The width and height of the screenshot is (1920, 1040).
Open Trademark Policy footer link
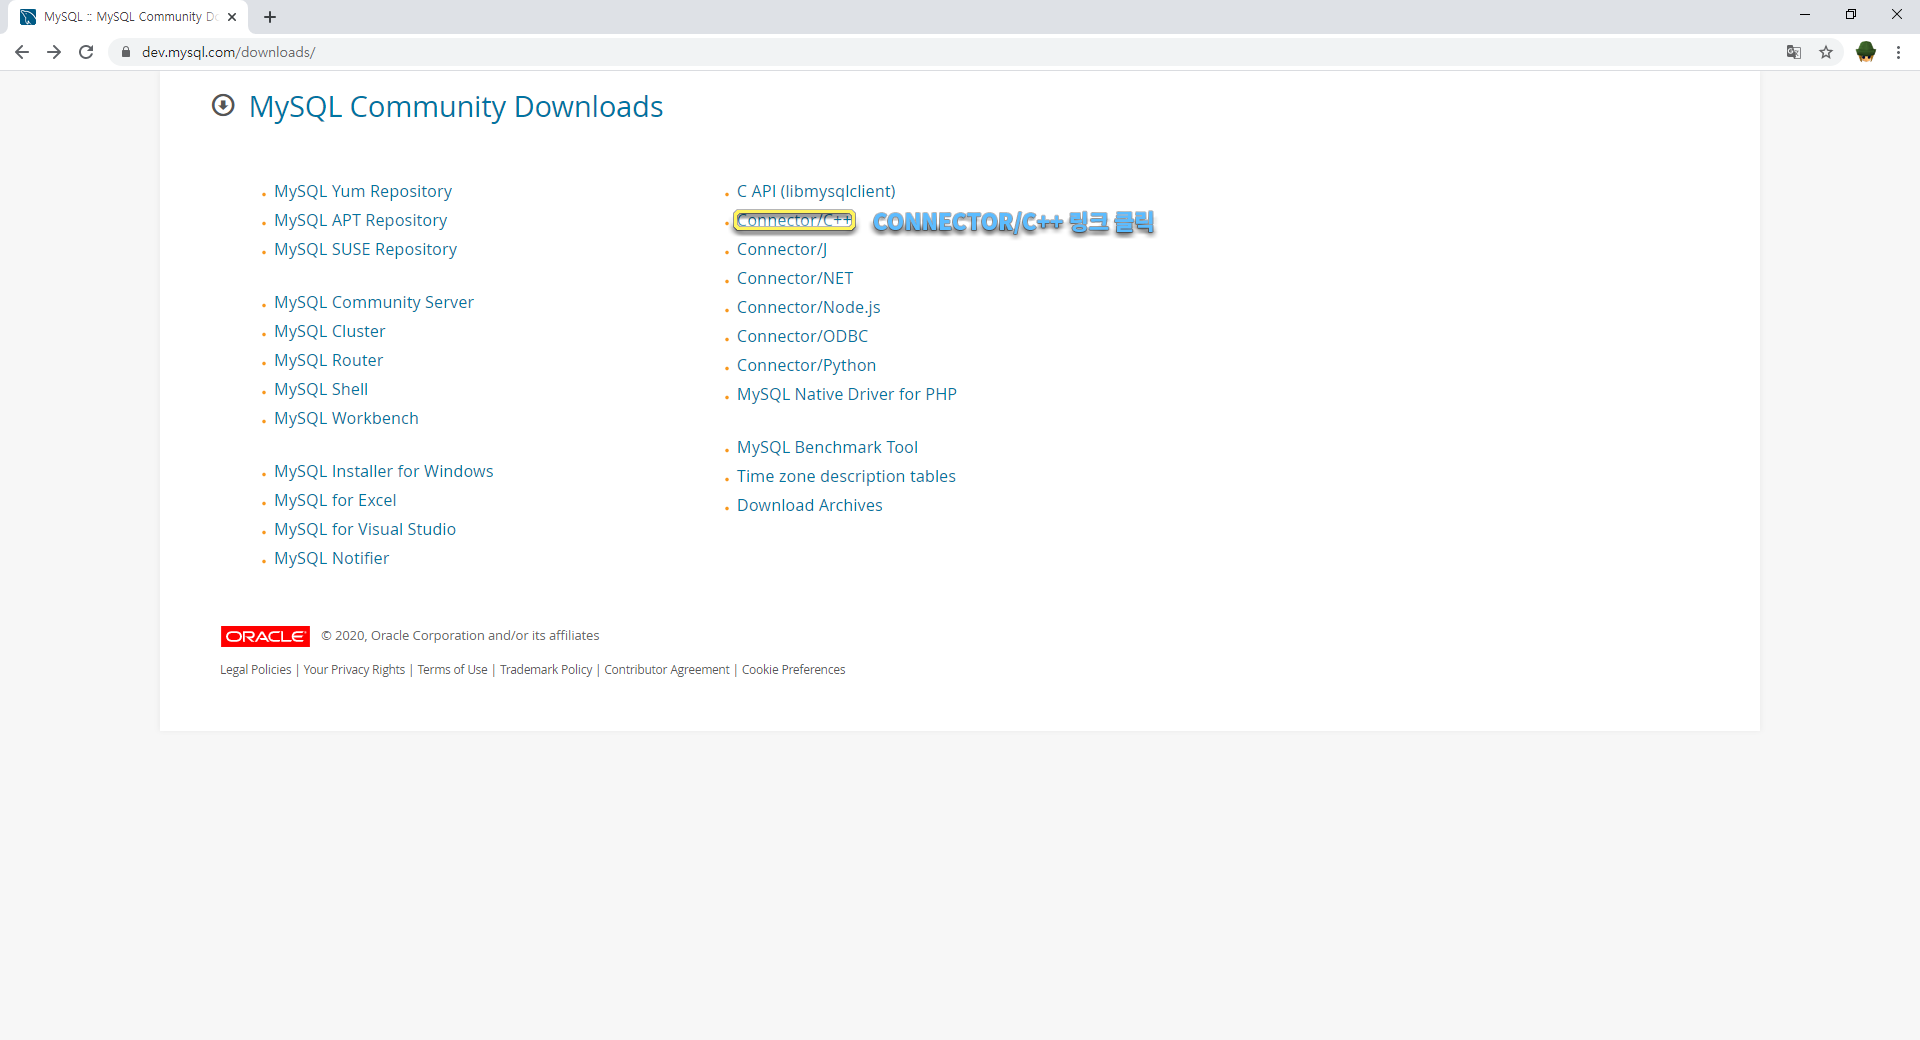pyautogui.click(x=546, y=670)
